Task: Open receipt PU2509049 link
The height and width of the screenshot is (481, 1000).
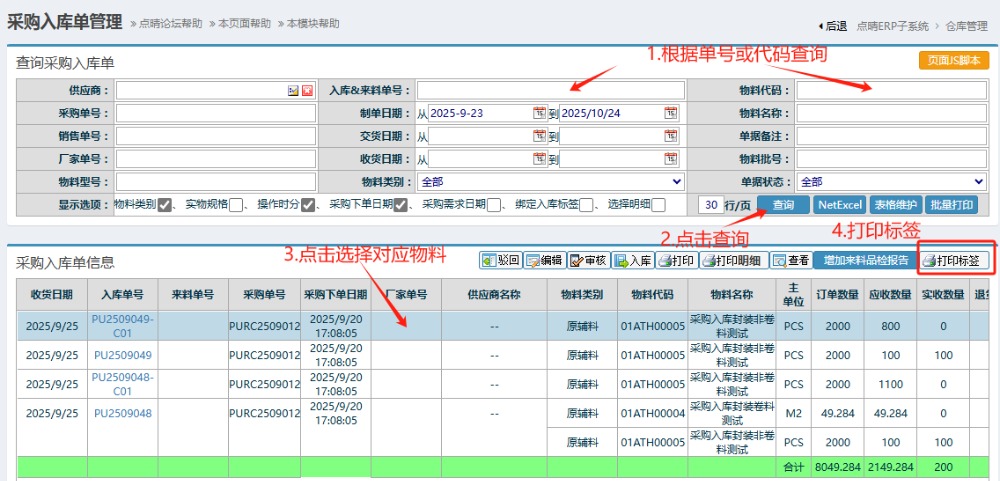Action: coord(123,355)
